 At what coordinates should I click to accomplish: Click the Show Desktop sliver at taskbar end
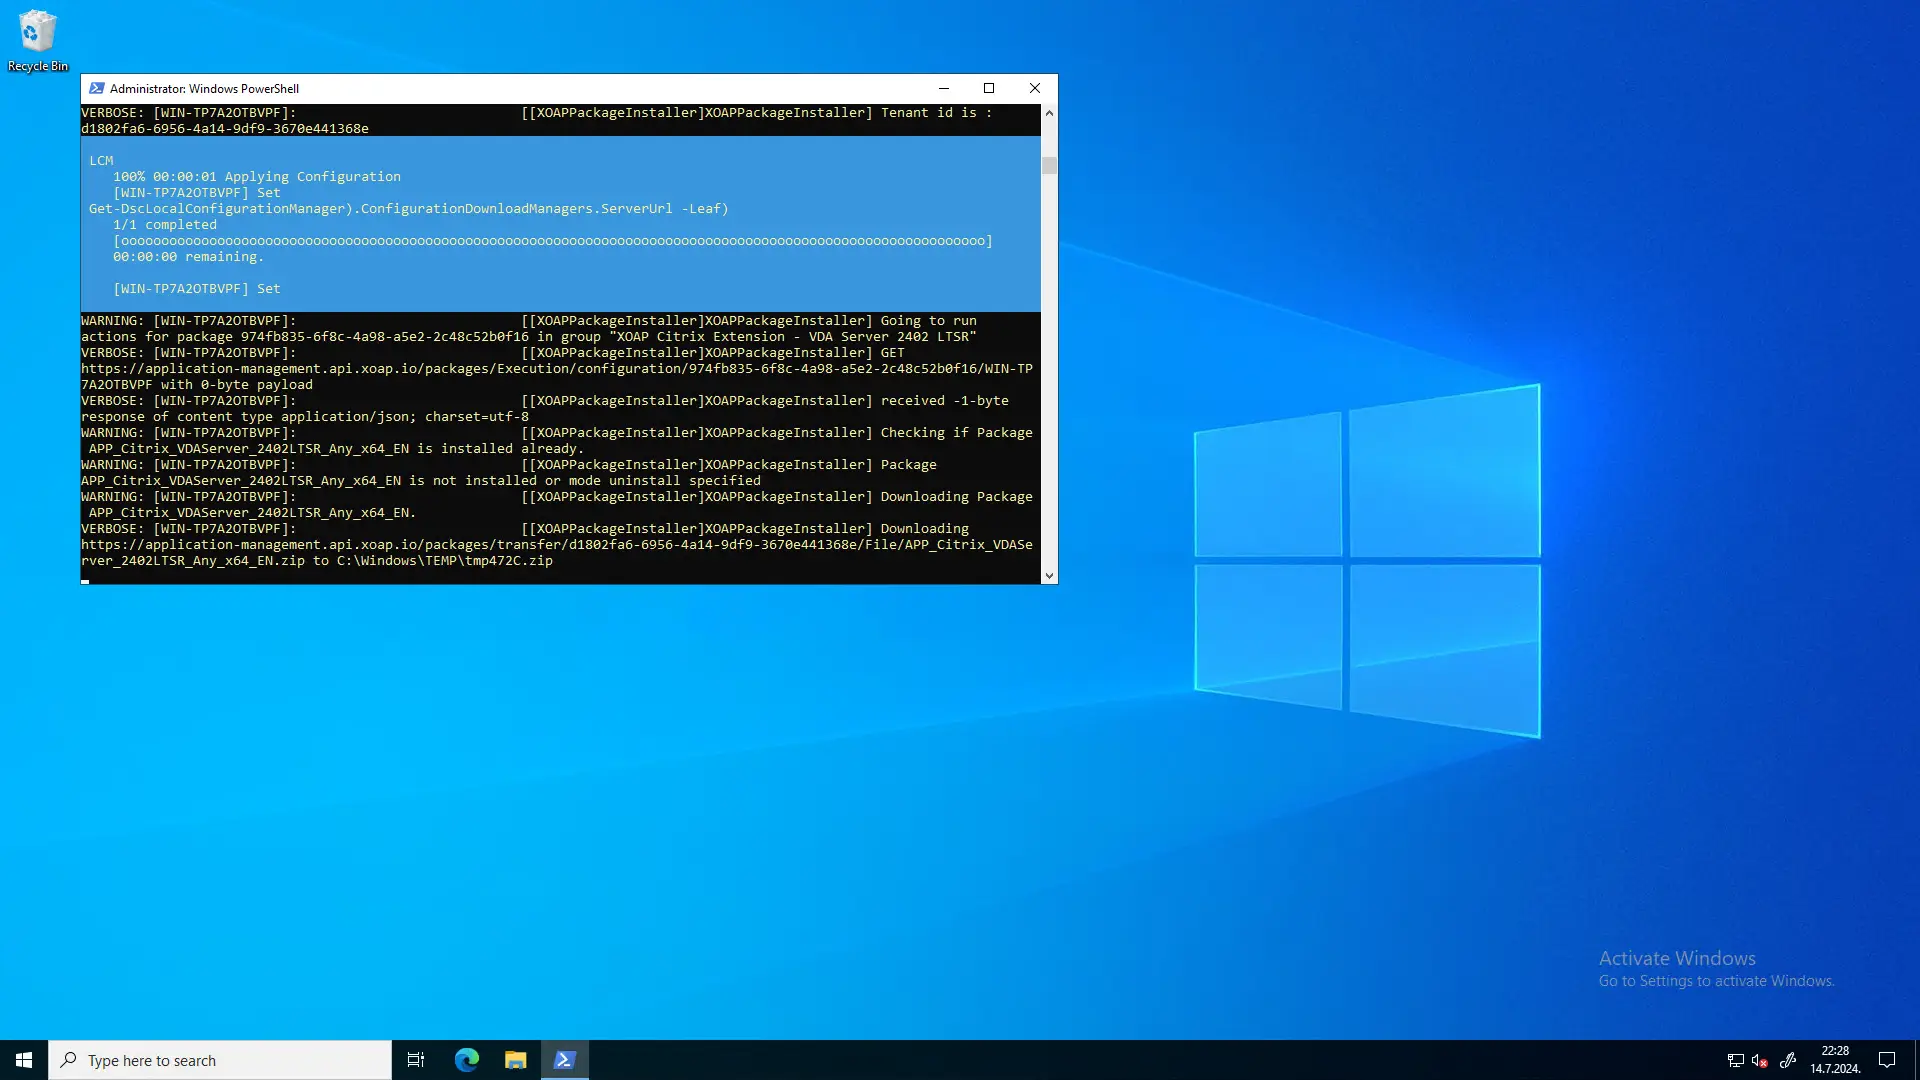tap(1917, 1060)
